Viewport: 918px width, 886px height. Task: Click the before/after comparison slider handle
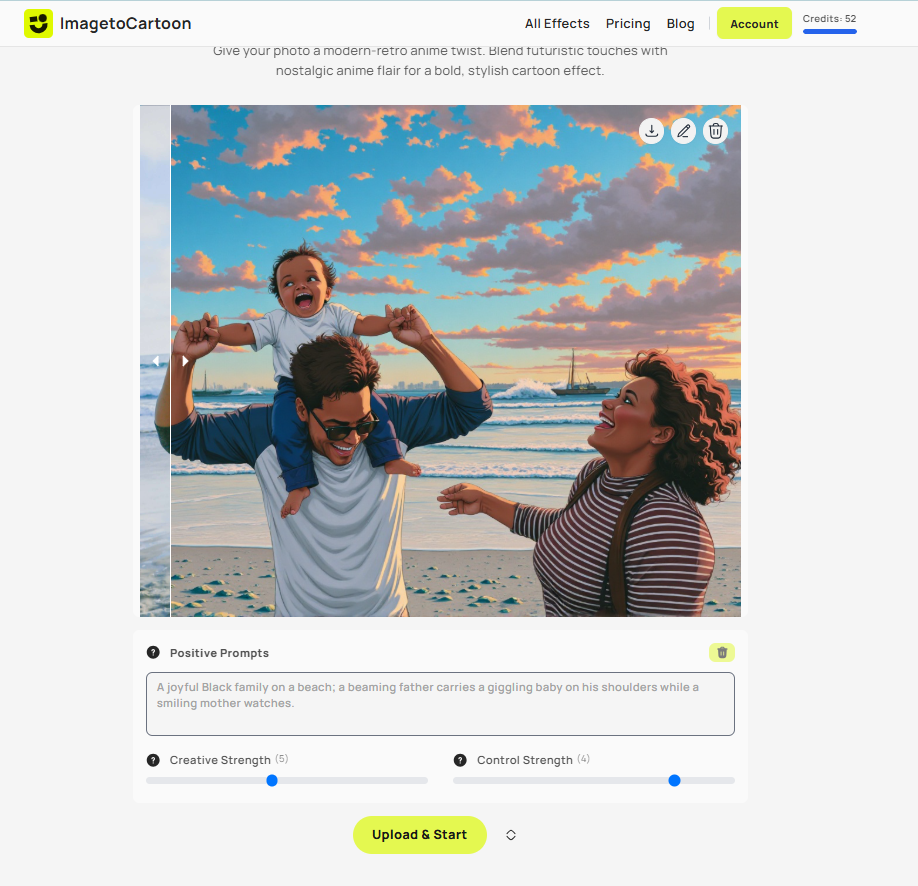pyautogui.click(x=170, y=361)
